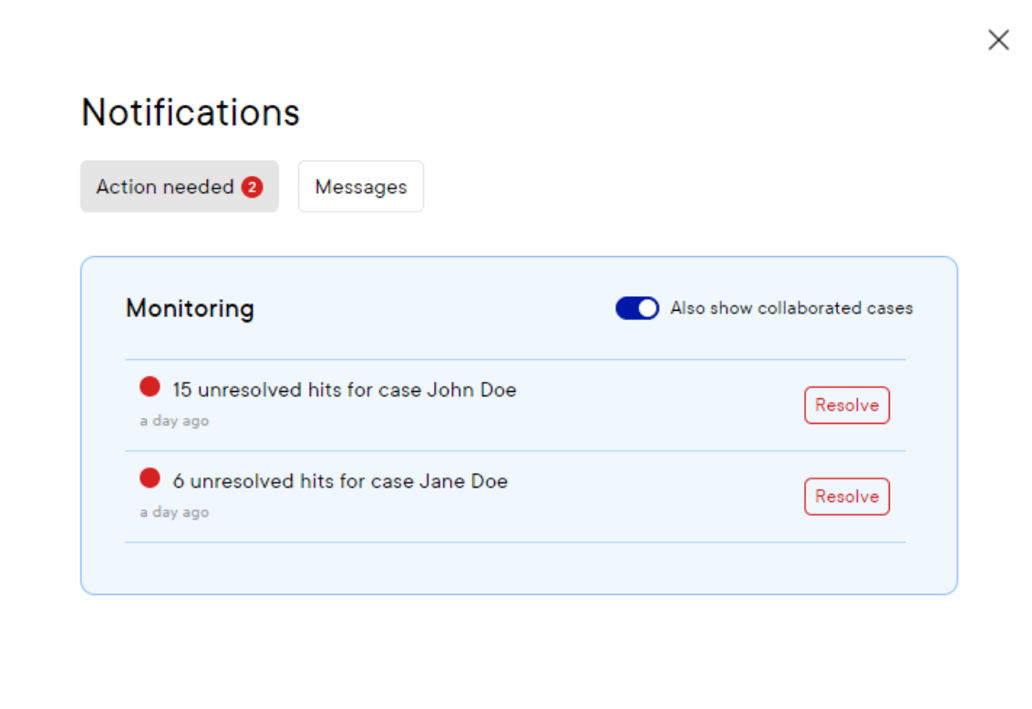Click the toggle switch knob
The width and height of the screenshot is (1032, 709).
click(646, 308)
